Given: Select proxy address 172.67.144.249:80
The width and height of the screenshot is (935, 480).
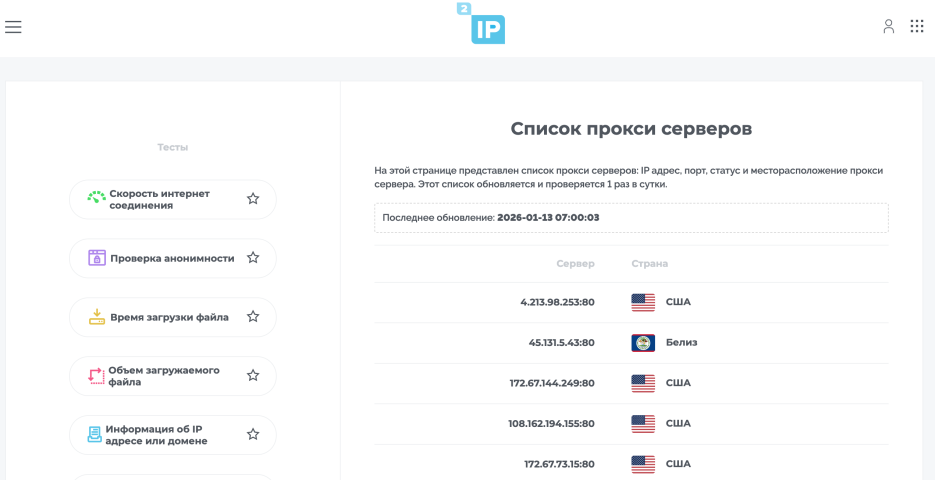Looking at the screenshot, I should tap(552, 383).
